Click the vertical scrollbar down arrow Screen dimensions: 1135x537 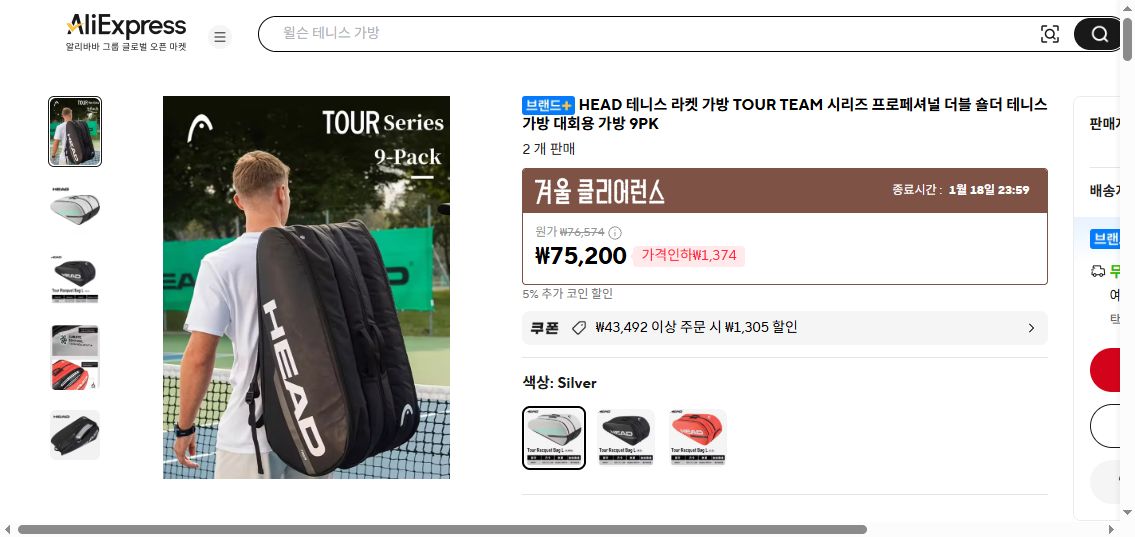click(x=1128, y=512)
